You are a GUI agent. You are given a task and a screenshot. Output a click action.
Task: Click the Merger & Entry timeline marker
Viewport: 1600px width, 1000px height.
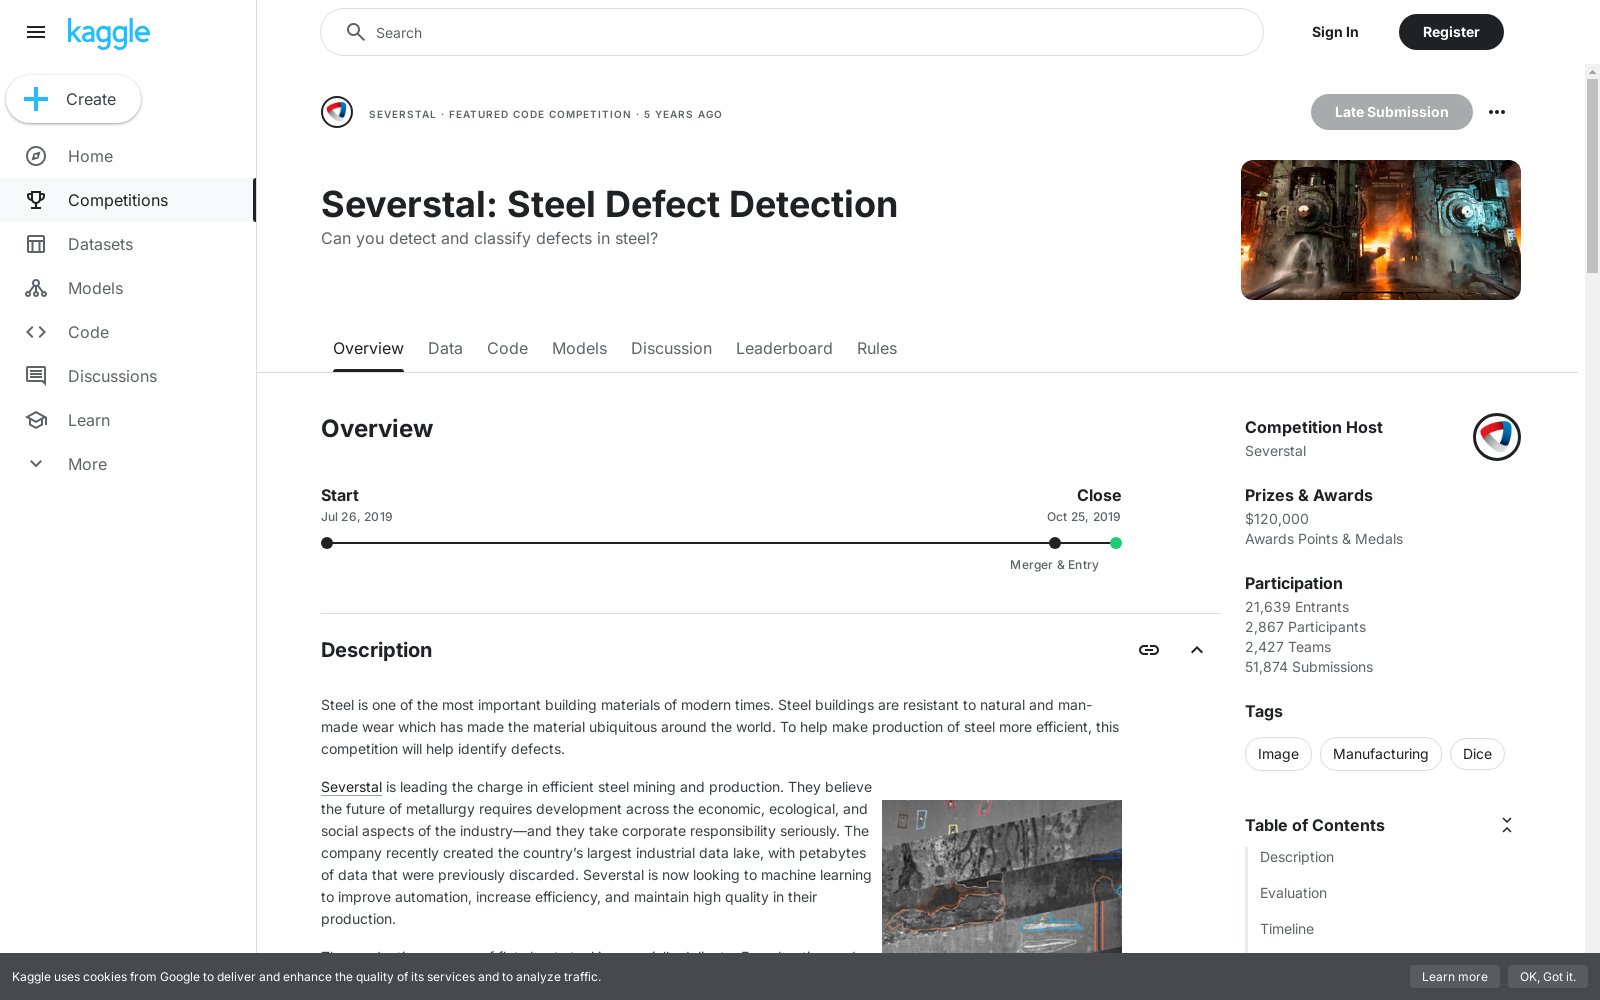1055,543
